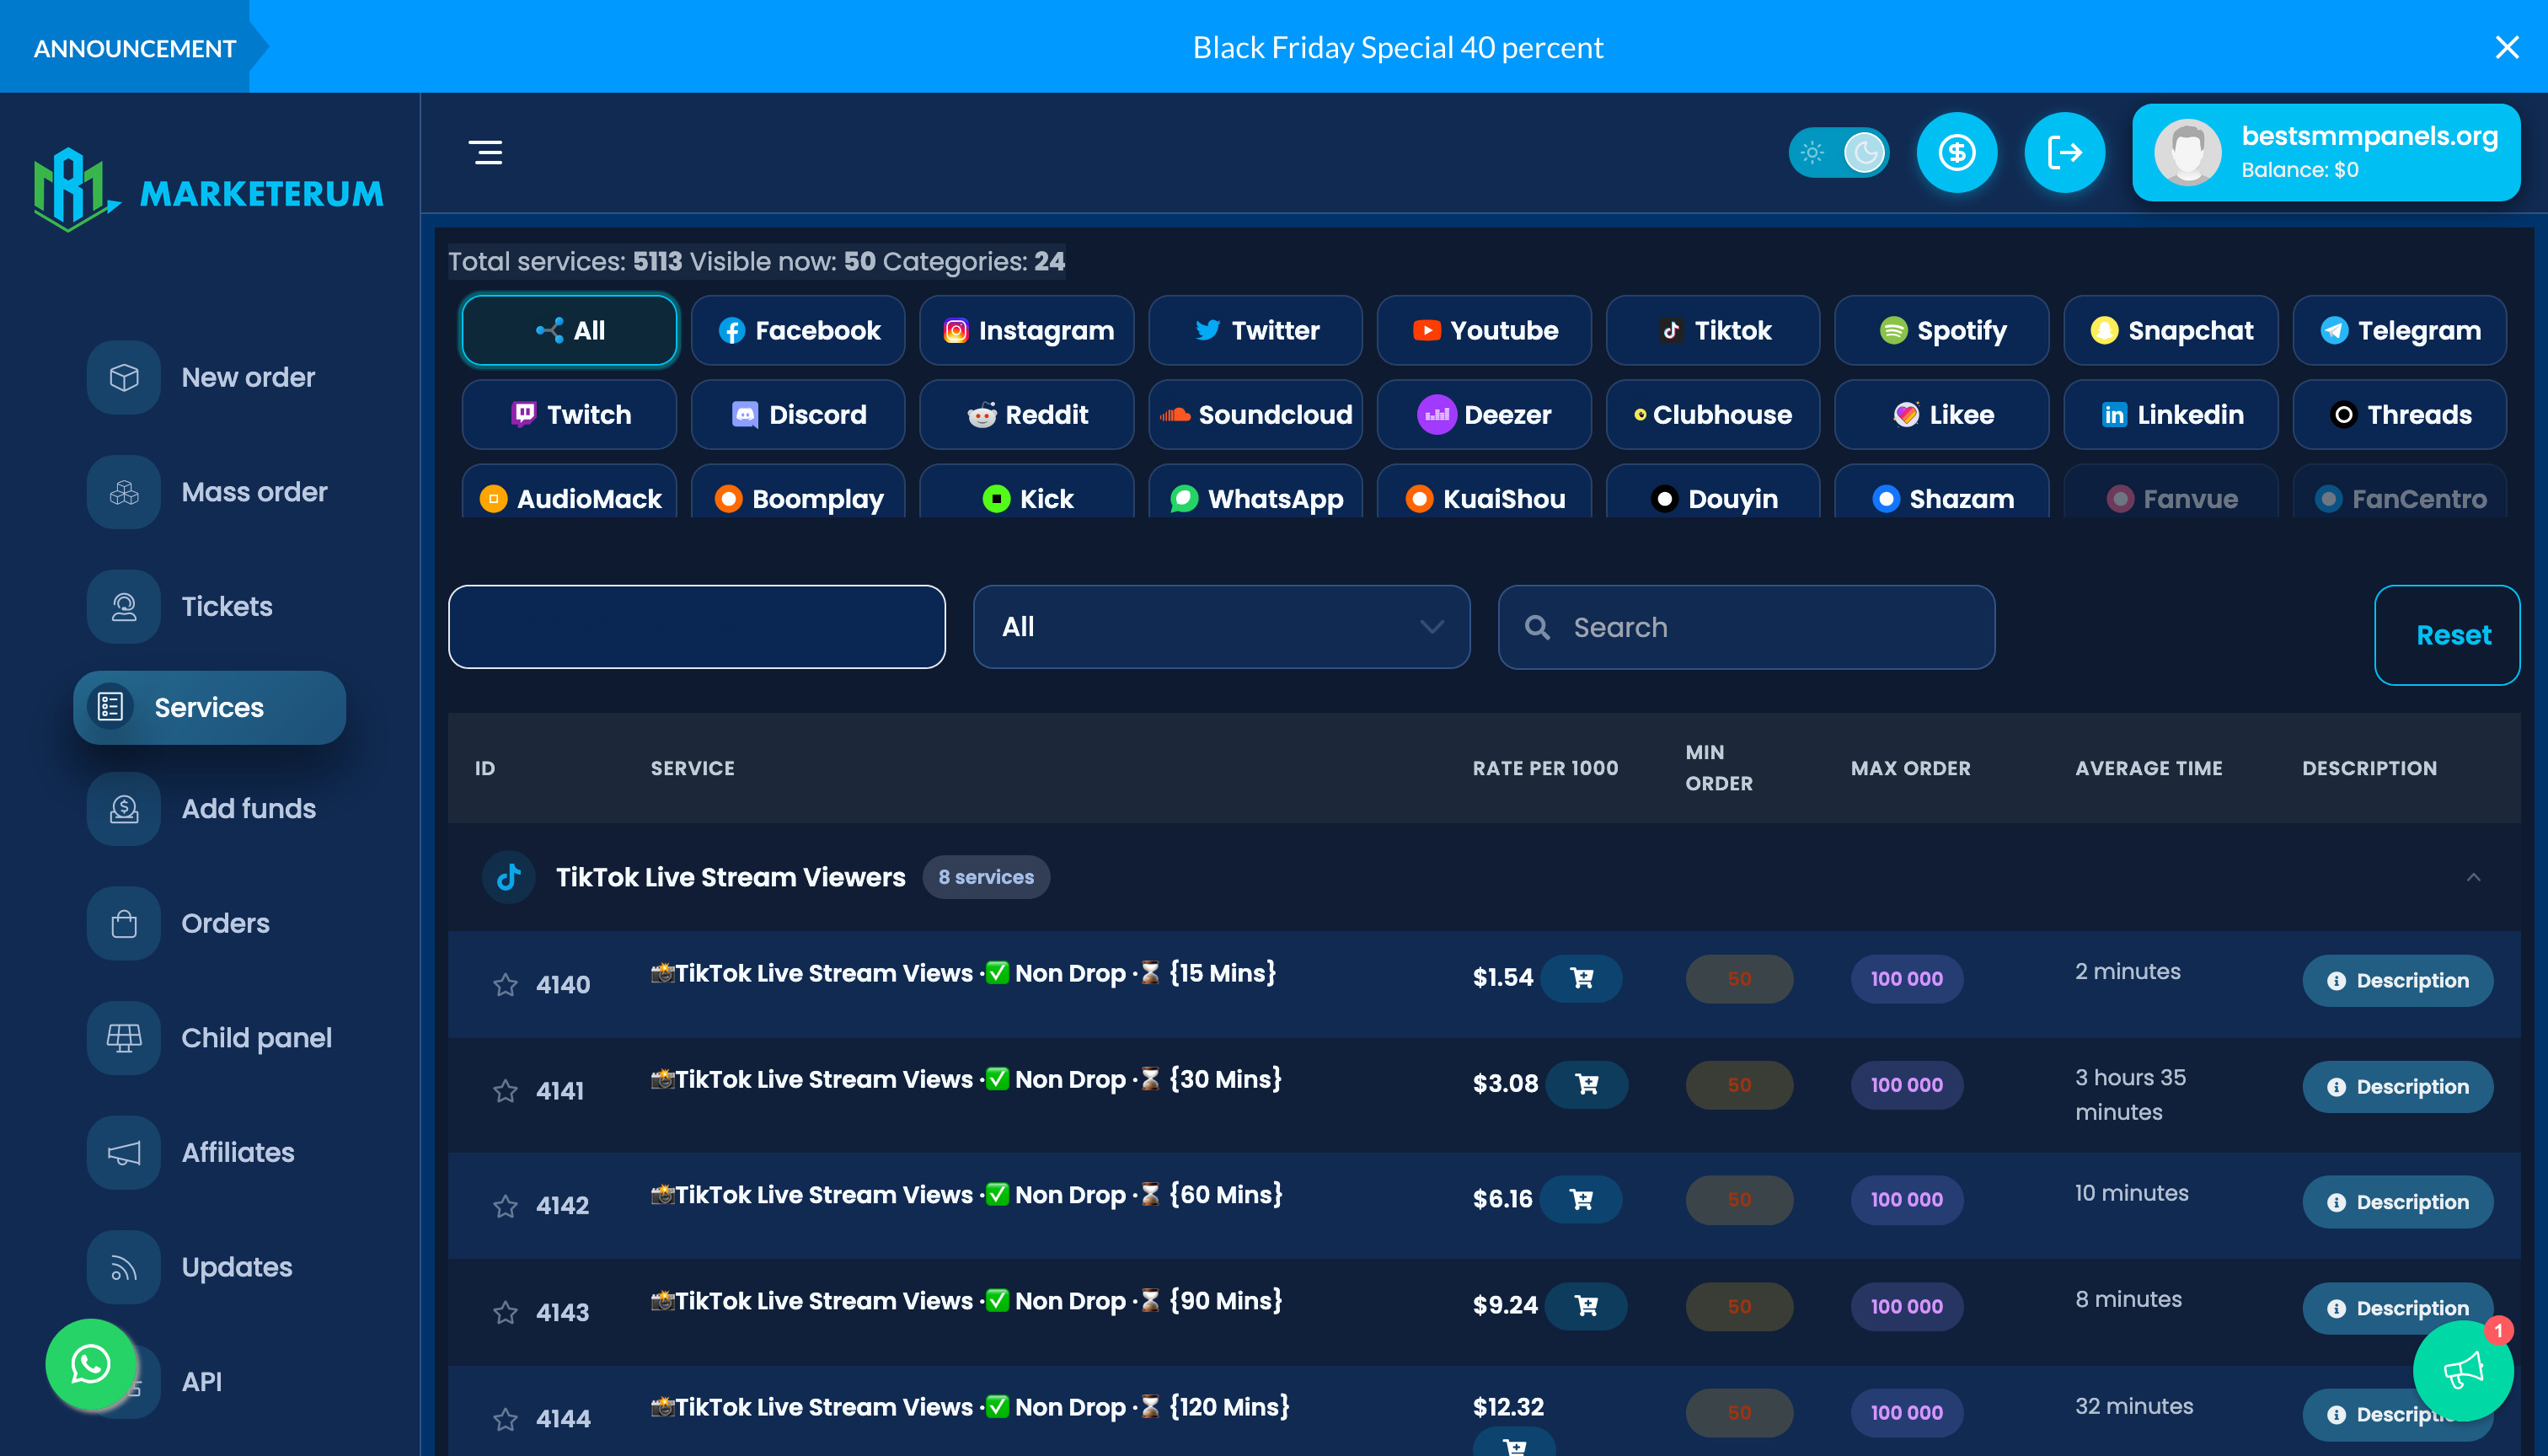Click the logout arrow icon
This screenshot has width=2548, height=1456.
click(x=2064, y=152)
